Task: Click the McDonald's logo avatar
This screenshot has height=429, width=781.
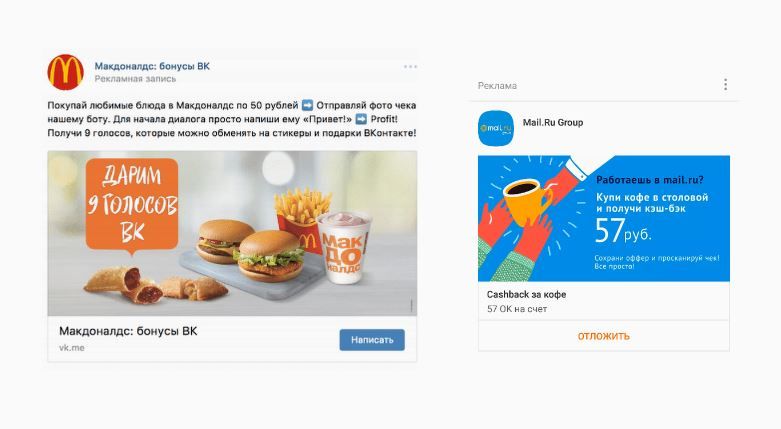Action: point(65,72)
